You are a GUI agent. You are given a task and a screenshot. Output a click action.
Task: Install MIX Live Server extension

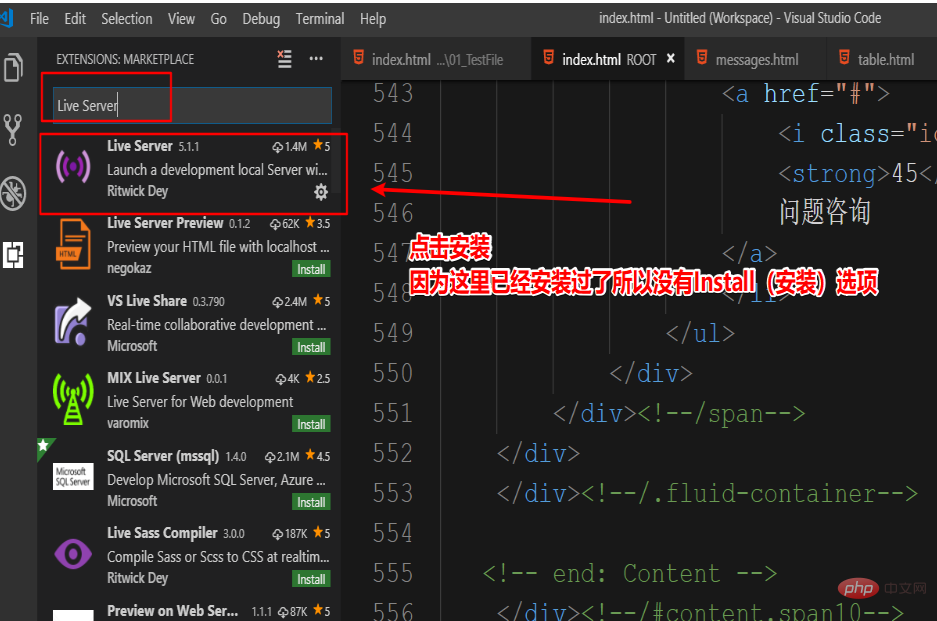pyautogui.click(x=311, y=424)
